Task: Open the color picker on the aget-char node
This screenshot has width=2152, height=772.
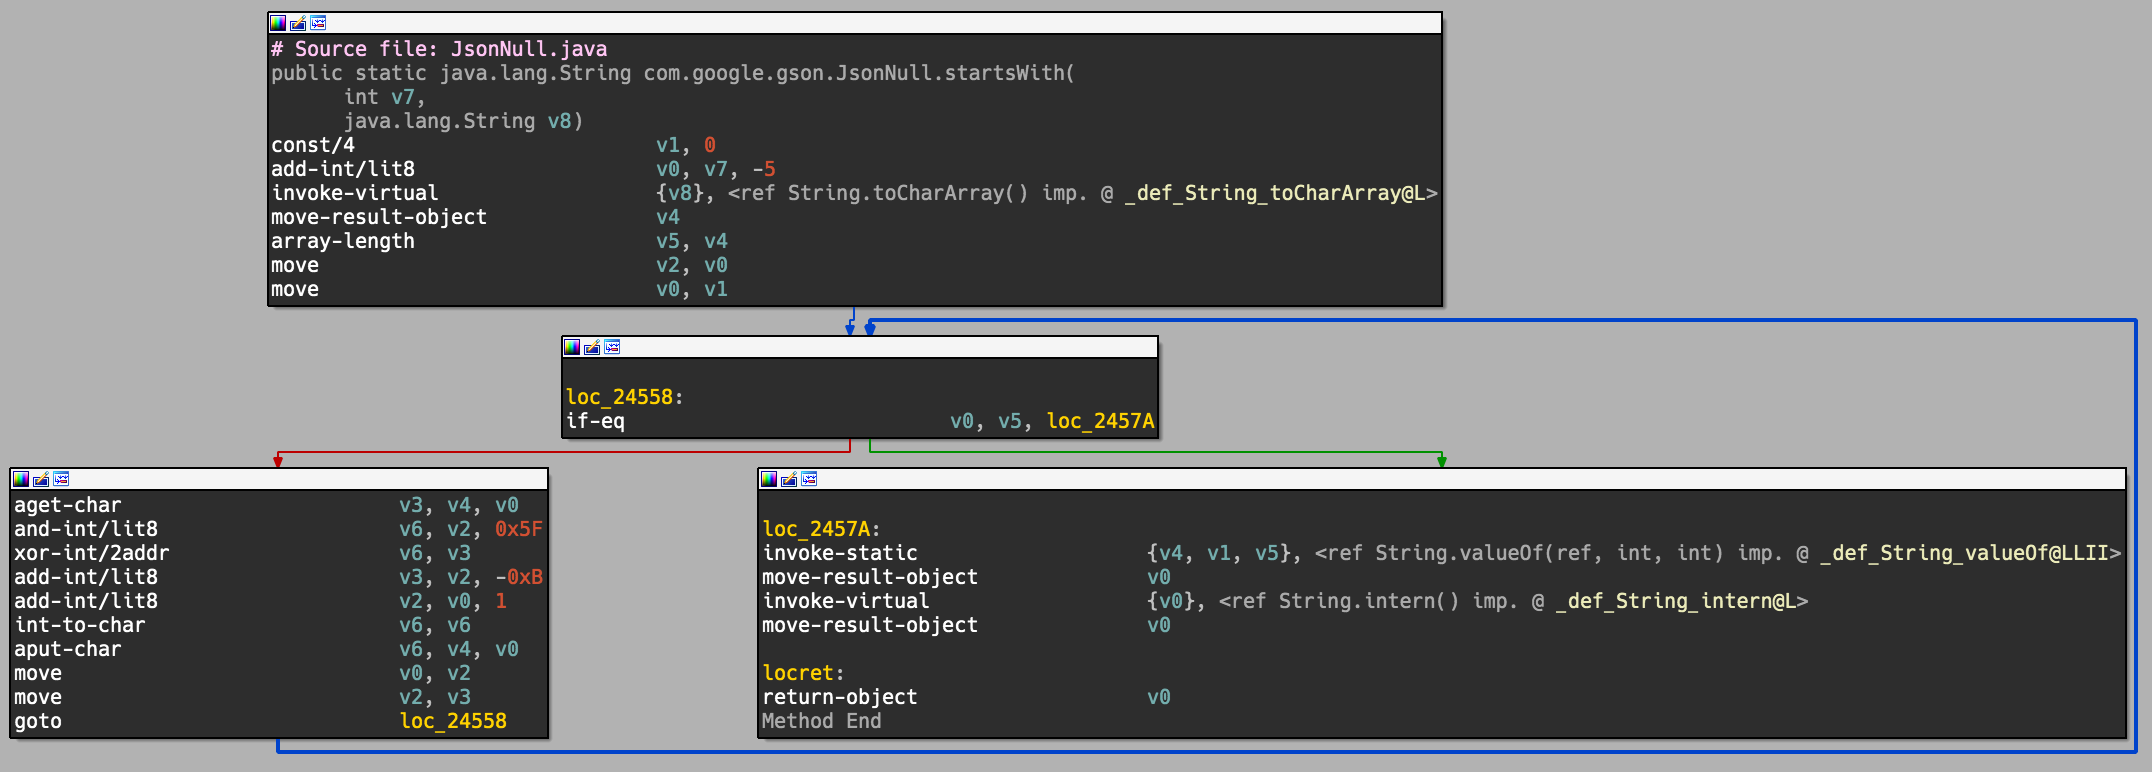Action: point(21,479)
